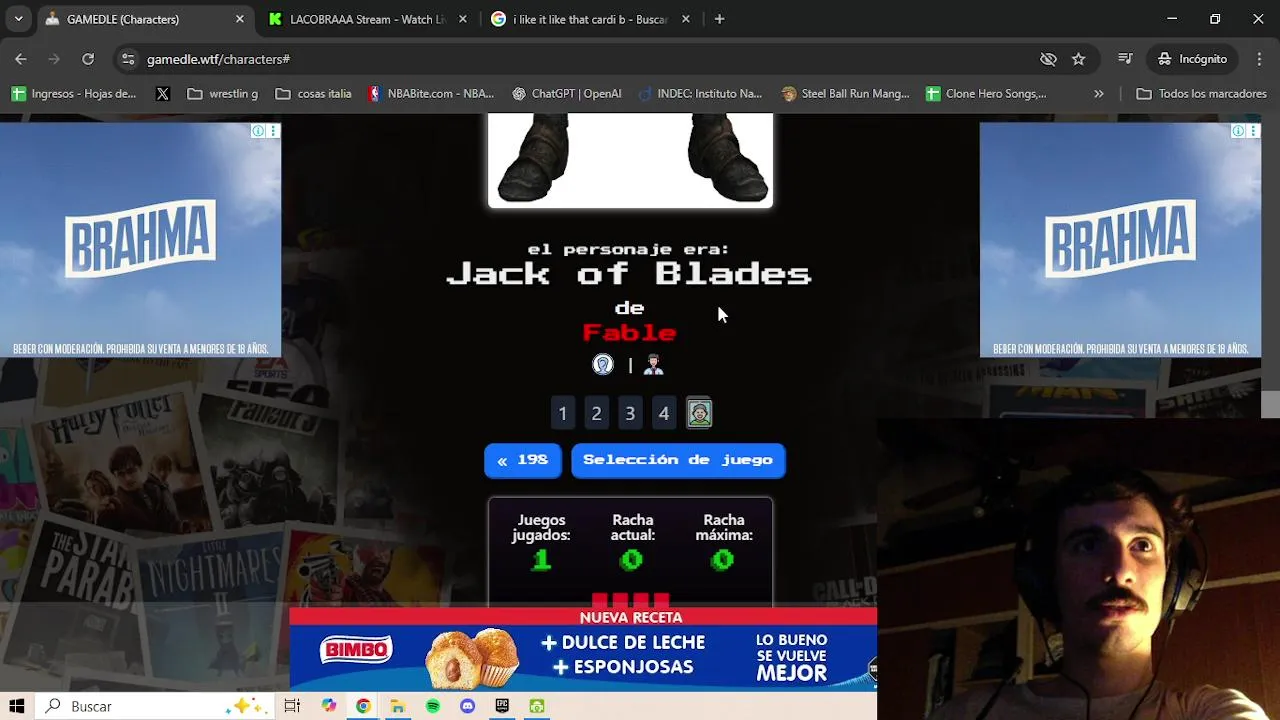
Task: Open Spotify from the taskbar
Action: (x=432, y=706)
